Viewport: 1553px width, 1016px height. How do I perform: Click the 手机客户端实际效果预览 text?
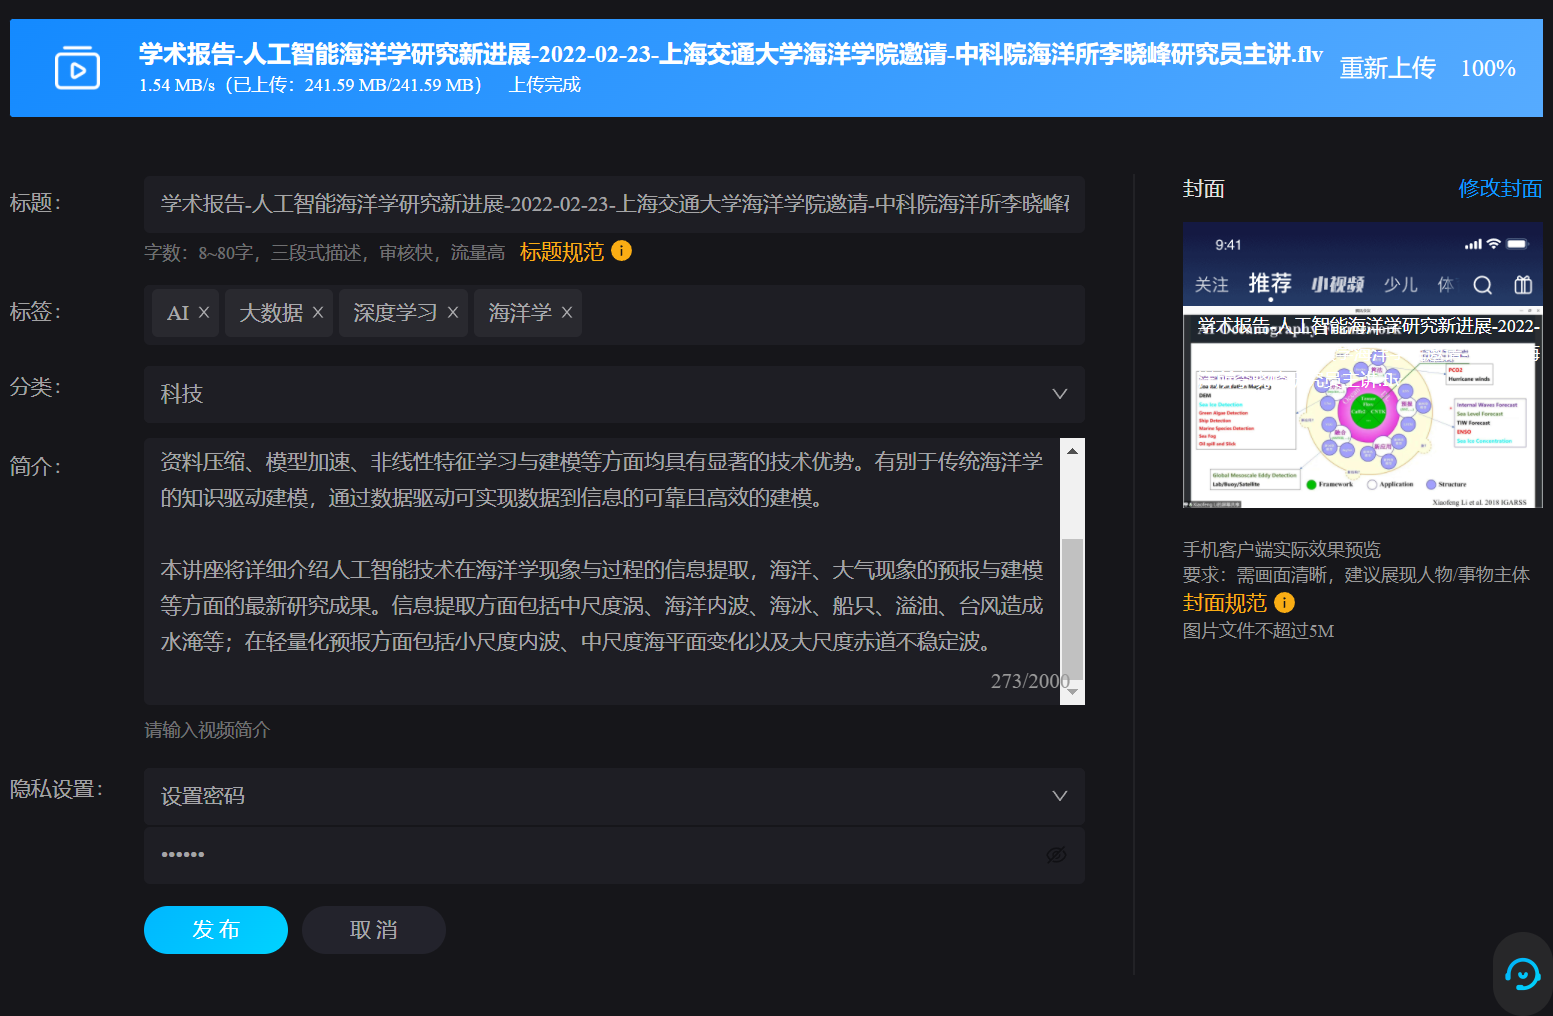tap(1281, 549)
